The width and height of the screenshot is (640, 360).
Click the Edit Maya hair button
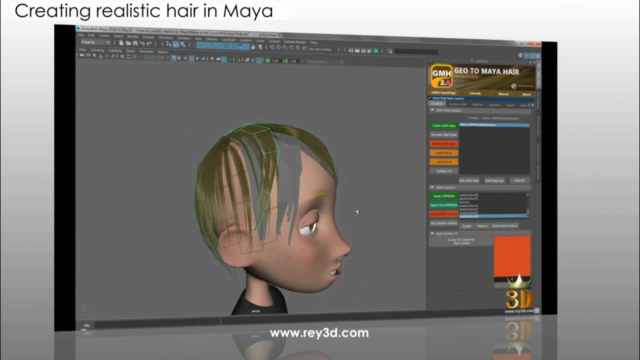[494, 180]
